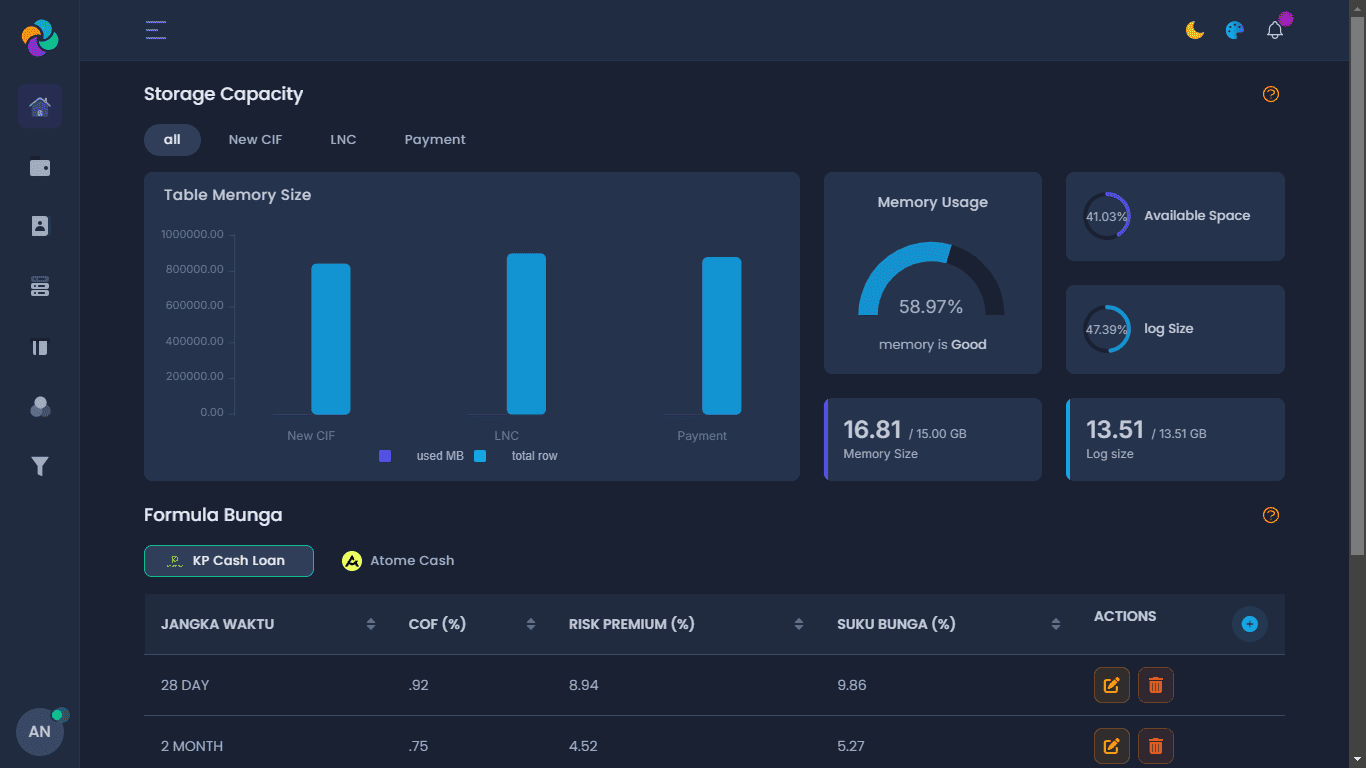The width and height of the screenshot is (1366, 768).
Task: Click the '8.94' risk premium value
Action: [584, 685]
